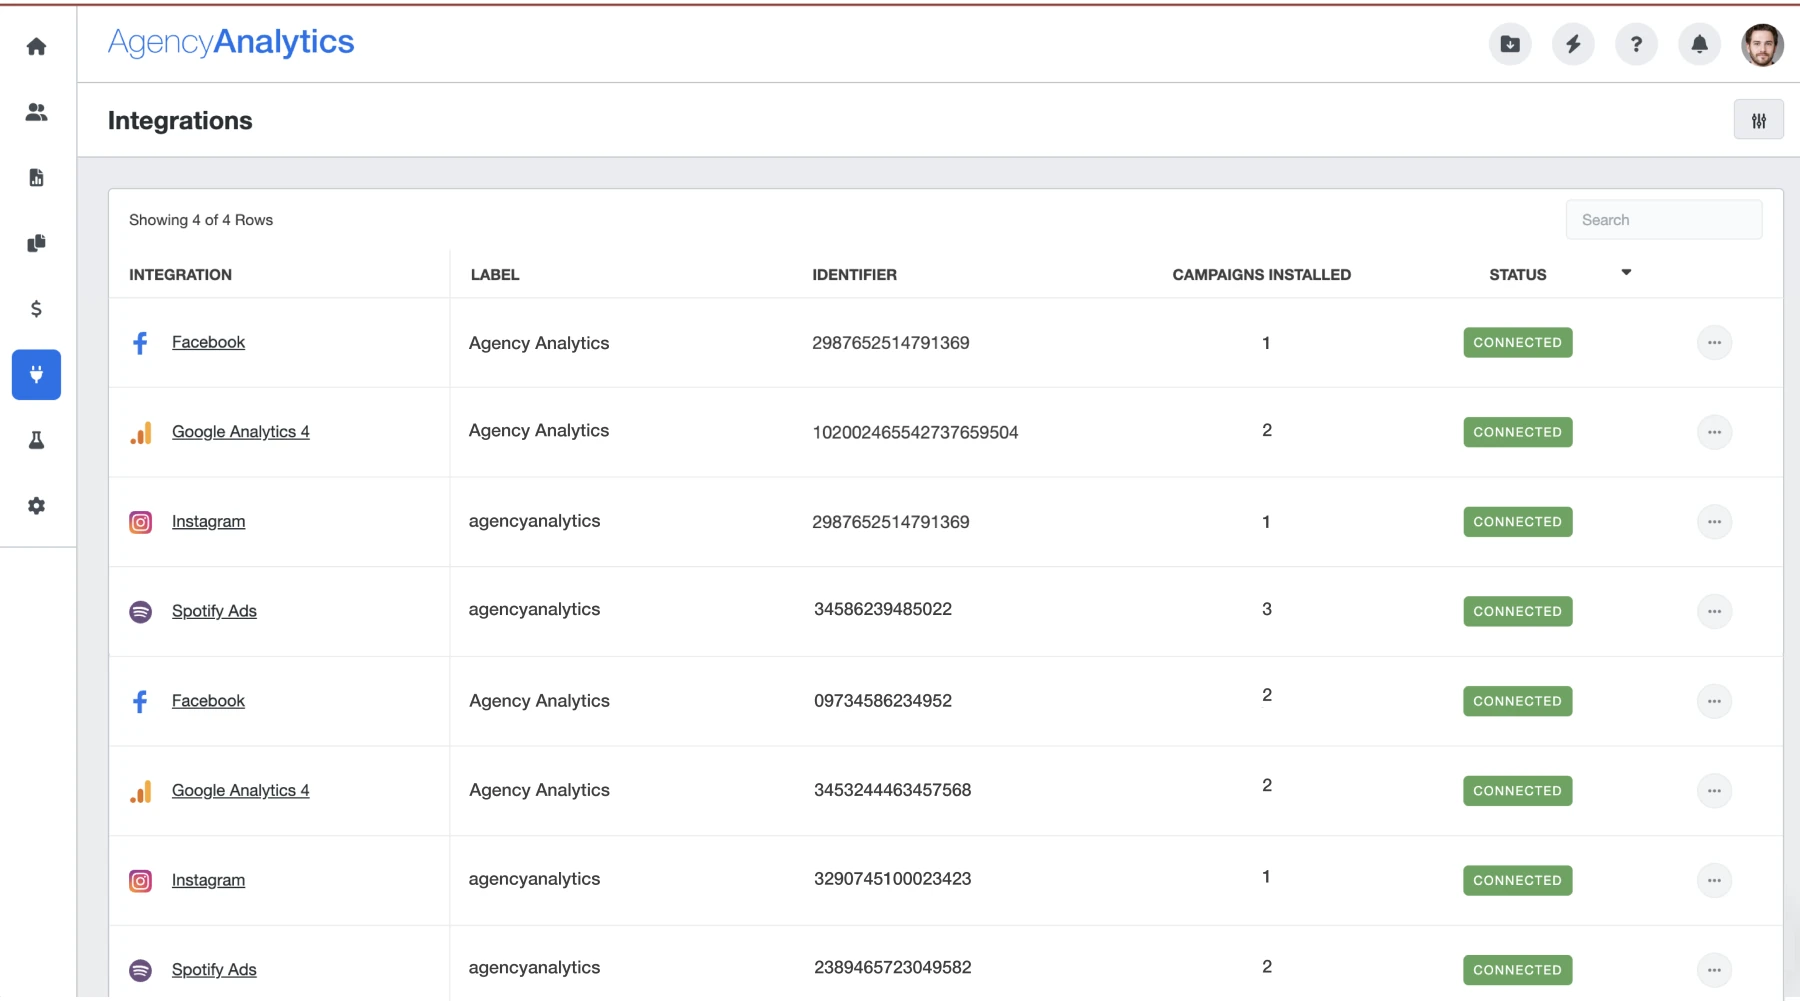Click the Integrations page title
The width and height of the screenshot is (1800, 1001).
180,121
